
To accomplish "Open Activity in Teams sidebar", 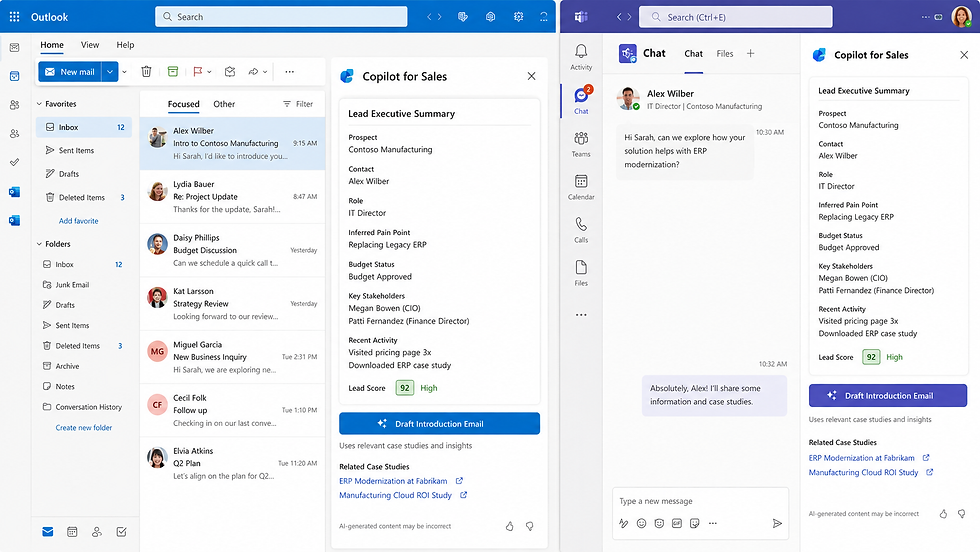I will (581, 57).
